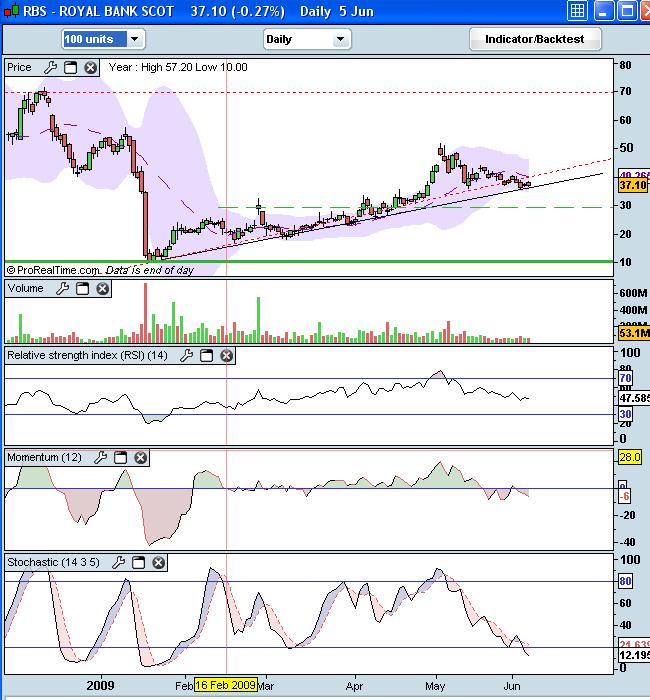Click the May label on the time axis
The width and height of the screenshot is (650, 700).
point(435,686)
